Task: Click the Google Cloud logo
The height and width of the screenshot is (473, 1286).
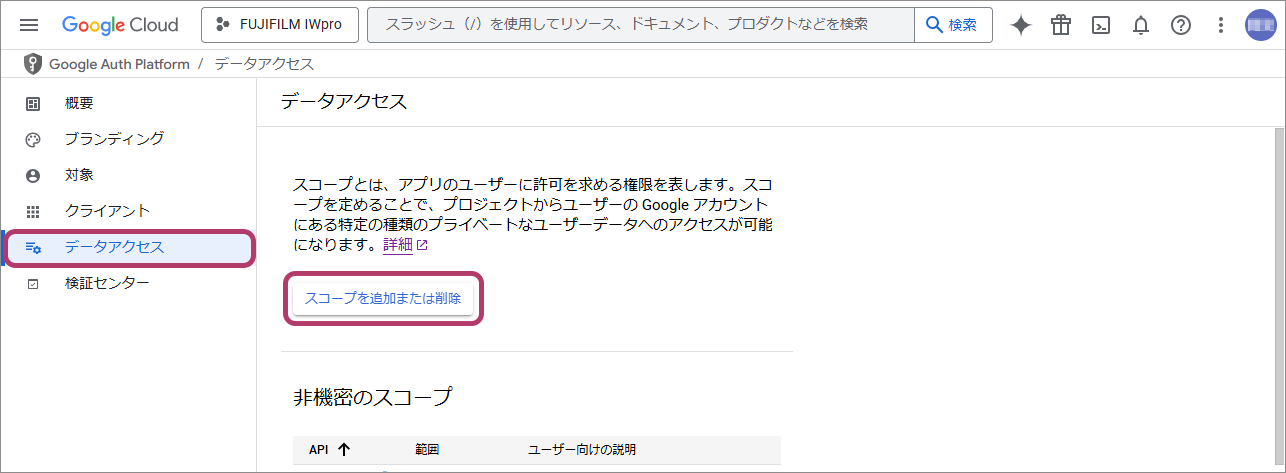Action: 120,25
